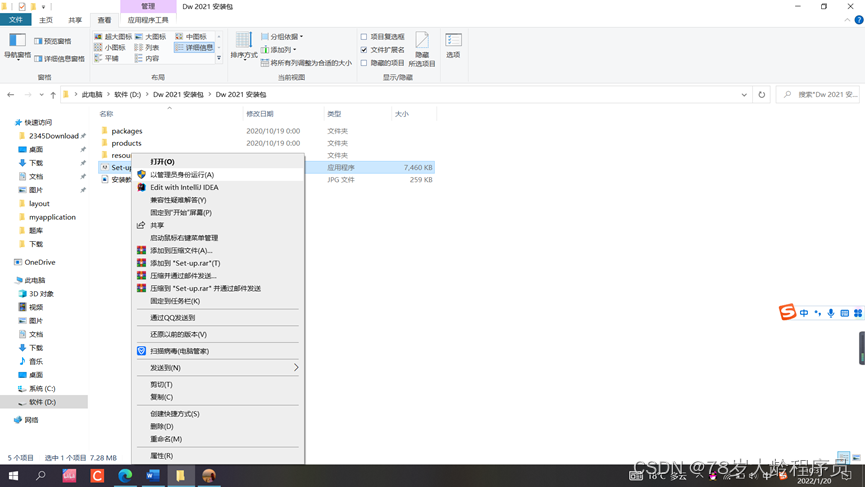Image resolution: width=865 pixels, height=487 pixels.
Task: Open Word from the taskbar
Action: coord(153,475)
